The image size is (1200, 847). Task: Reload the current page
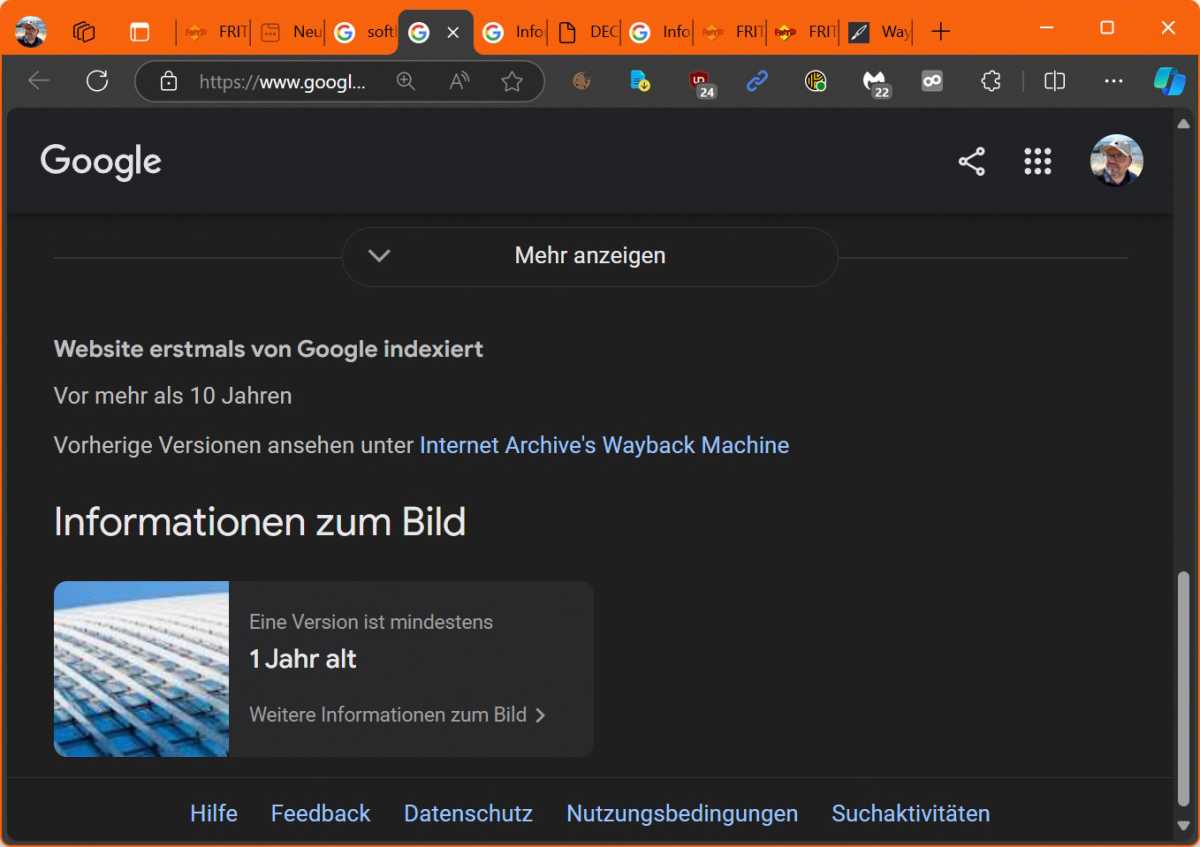tap(97, 81)
